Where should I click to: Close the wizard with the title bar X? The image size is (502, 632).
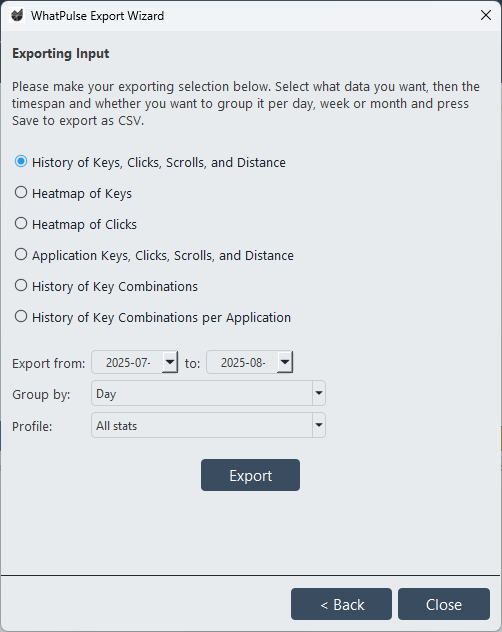pos(486,15)
